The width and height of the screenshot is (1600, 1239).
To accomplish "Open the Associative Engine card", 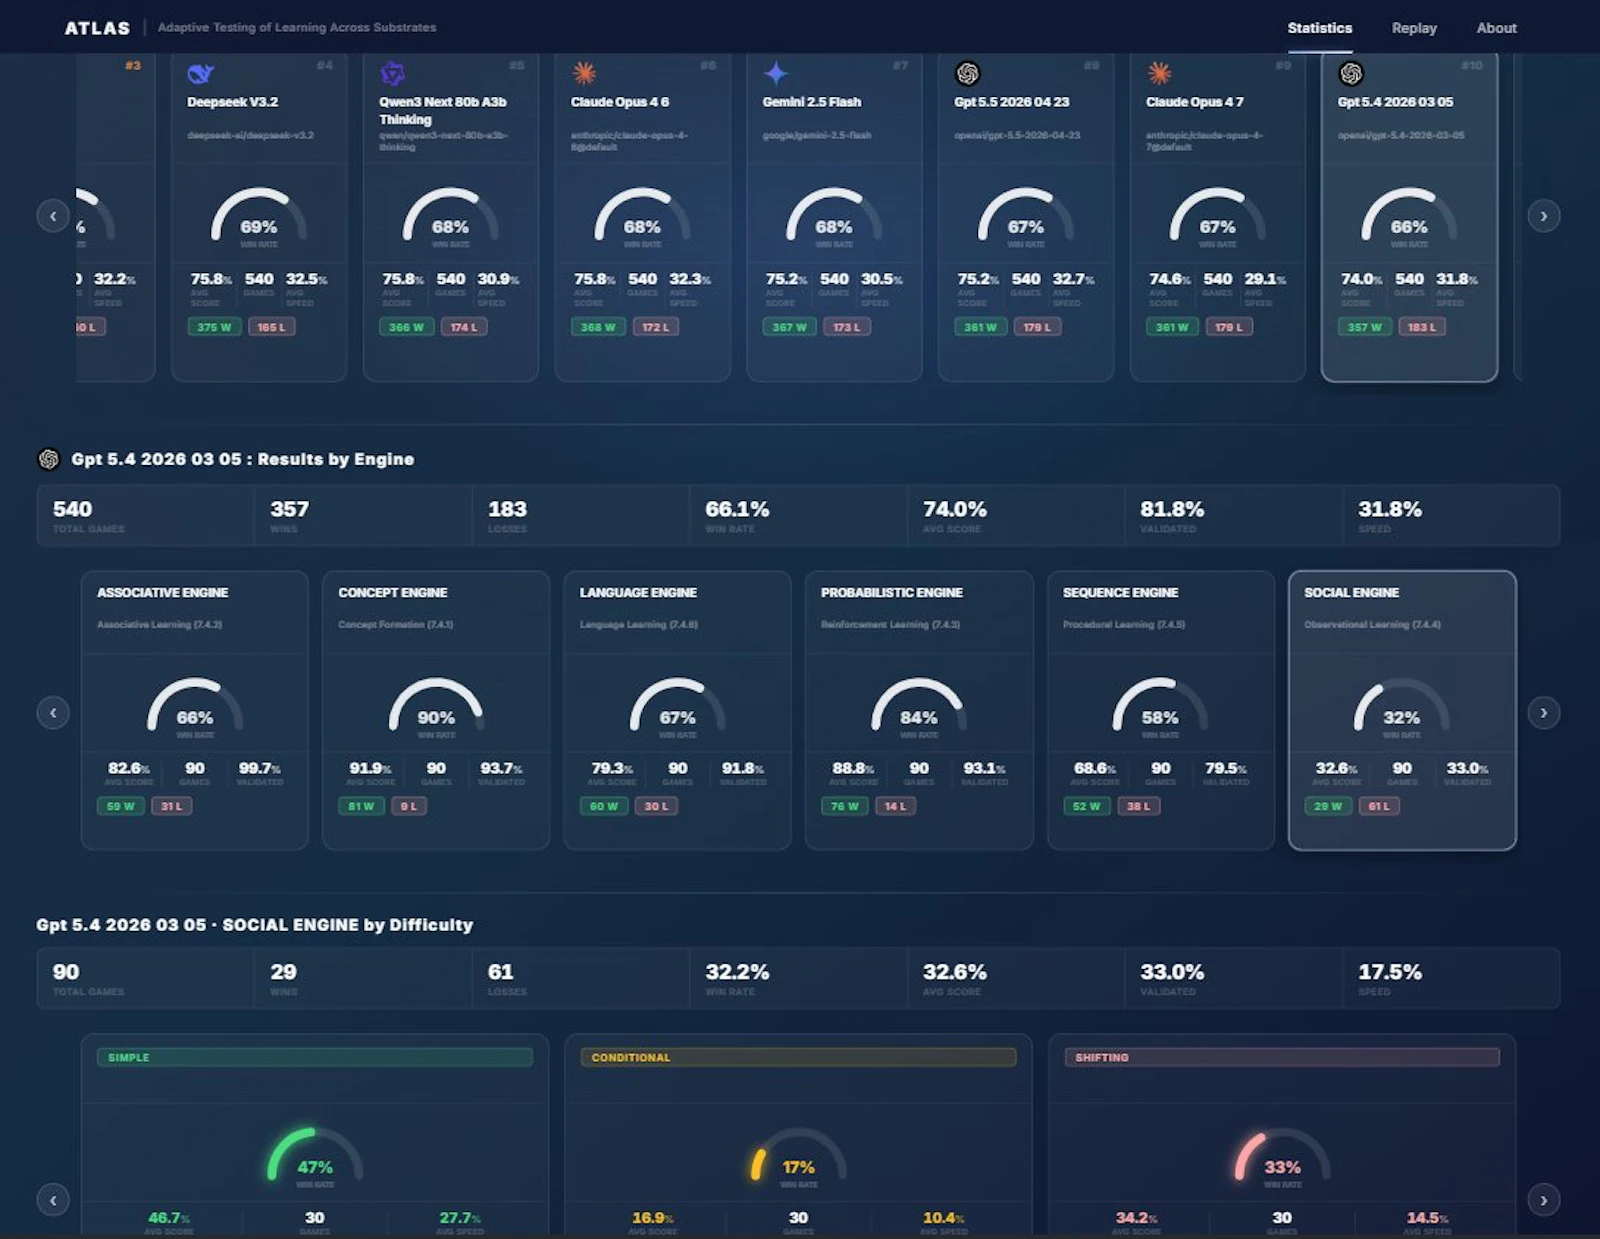I will (x=195, y=711).
